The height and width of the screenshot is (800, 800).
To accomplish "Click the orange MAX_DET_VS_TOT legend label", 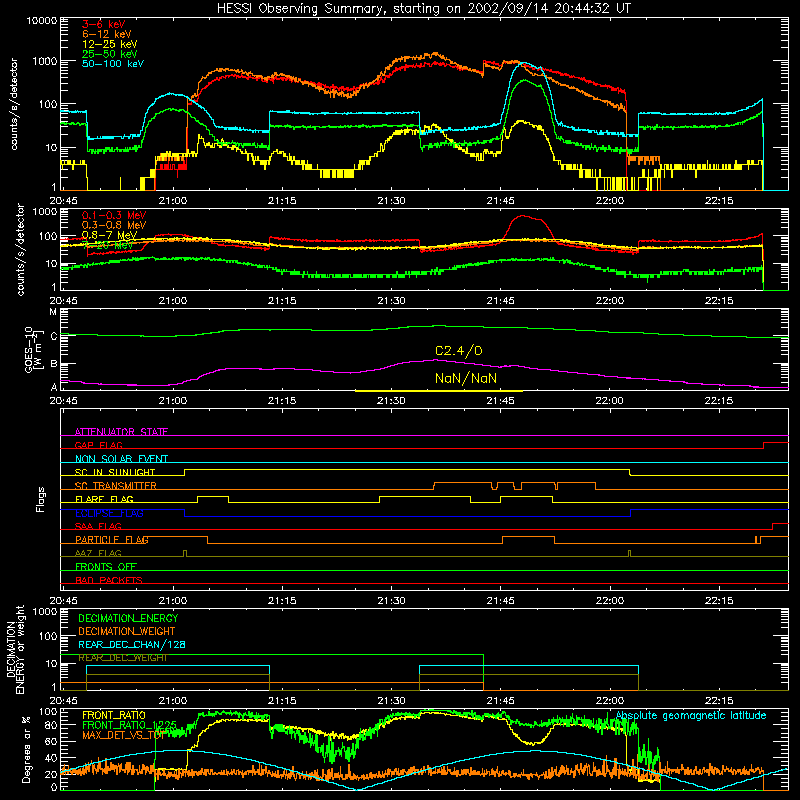I will pyautogui.click(x=123, y=735).
